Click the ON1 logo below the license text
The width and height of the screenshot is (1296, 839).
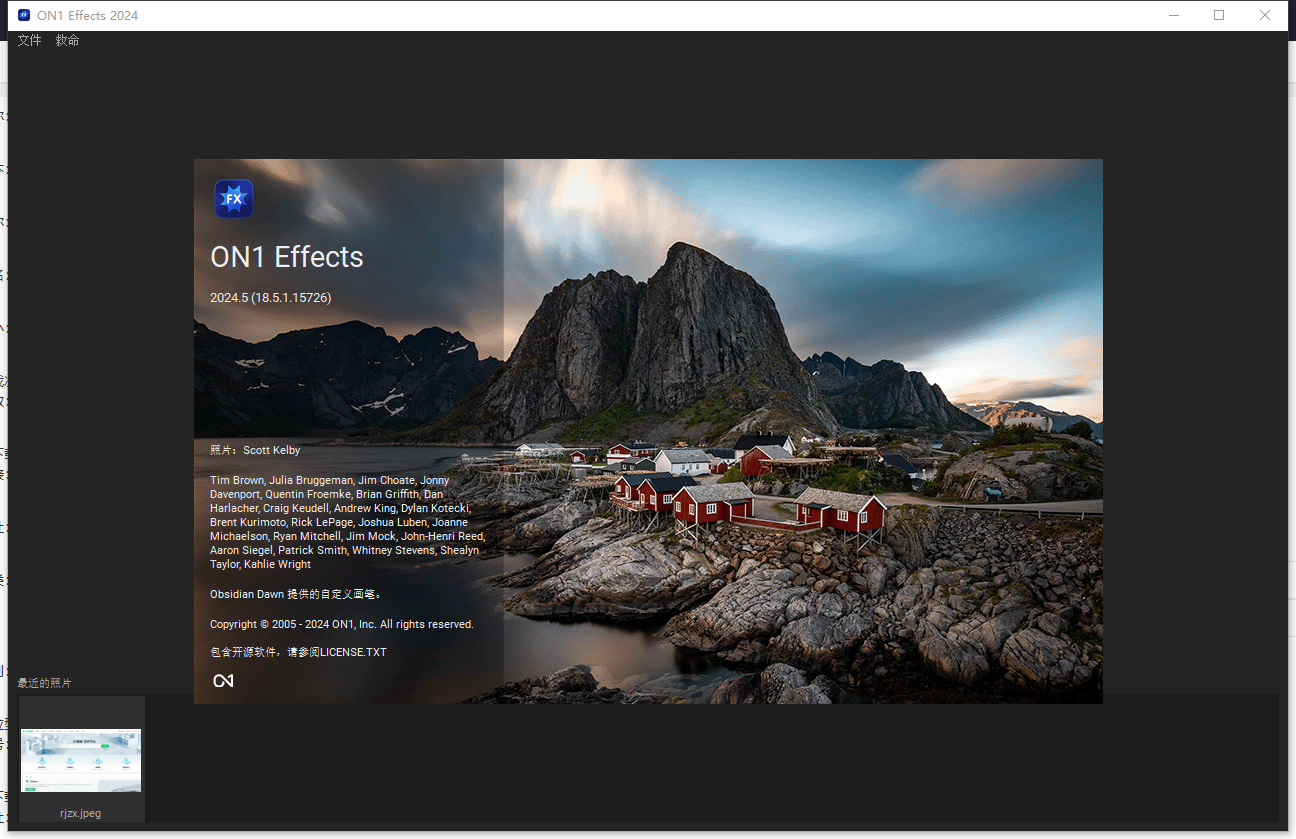click(x=223, y=681)
